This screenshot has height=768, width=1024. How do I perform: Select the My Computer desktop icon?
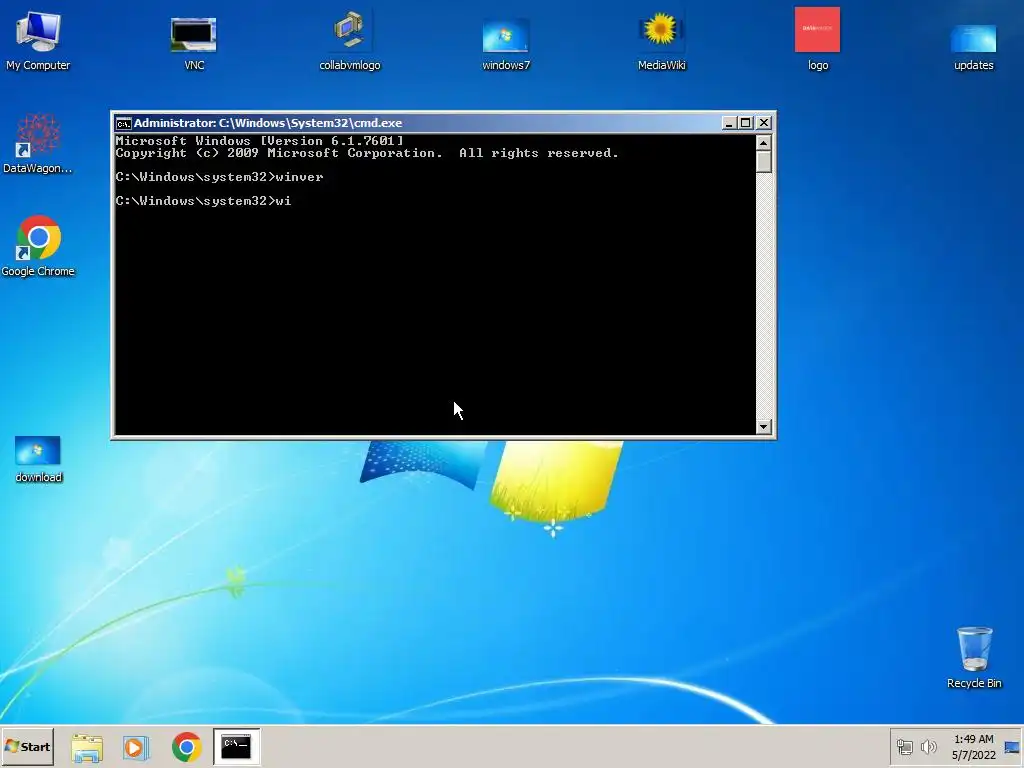pyautogui.click(x=38, y=40)
